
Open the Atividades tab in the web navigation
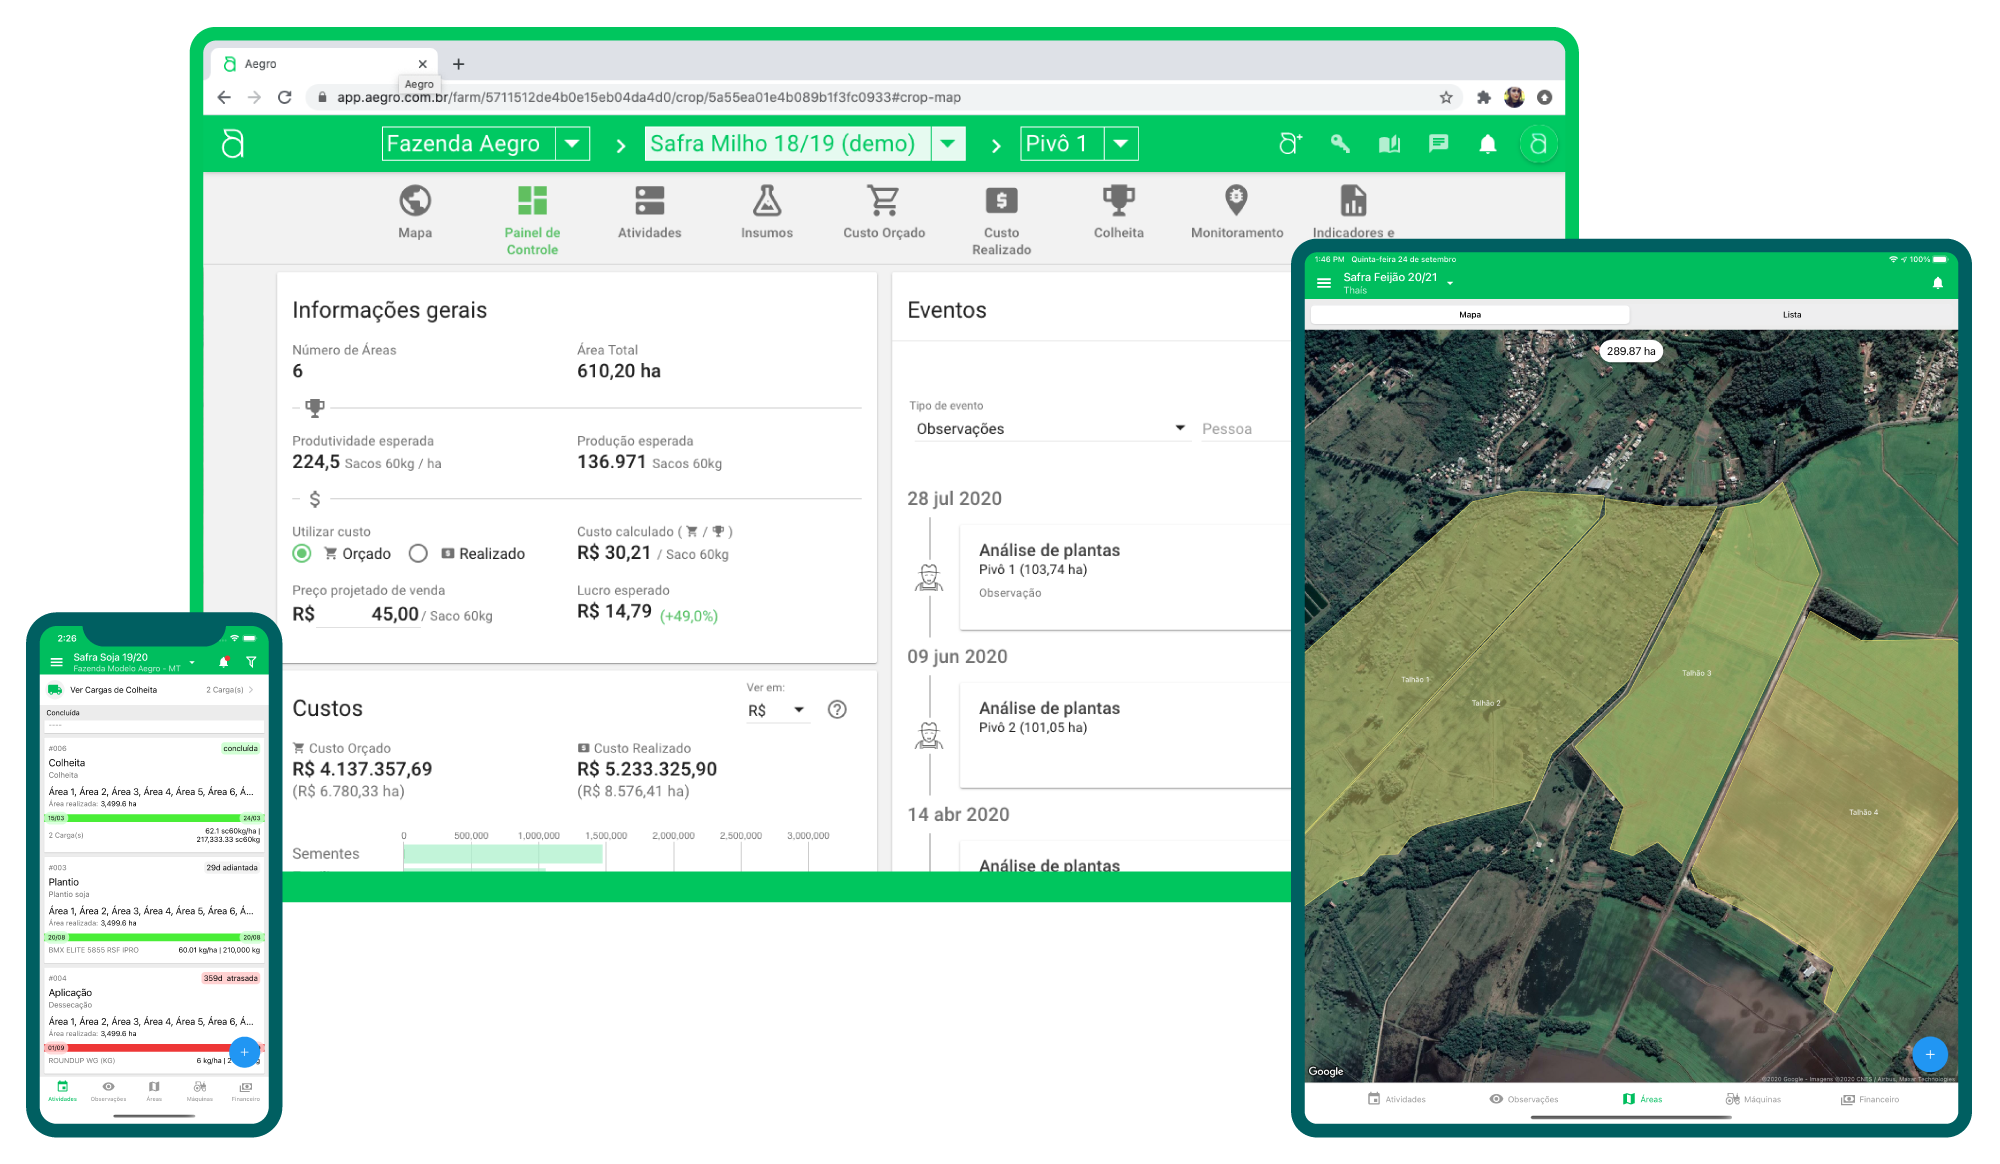[x=649, y=202]
